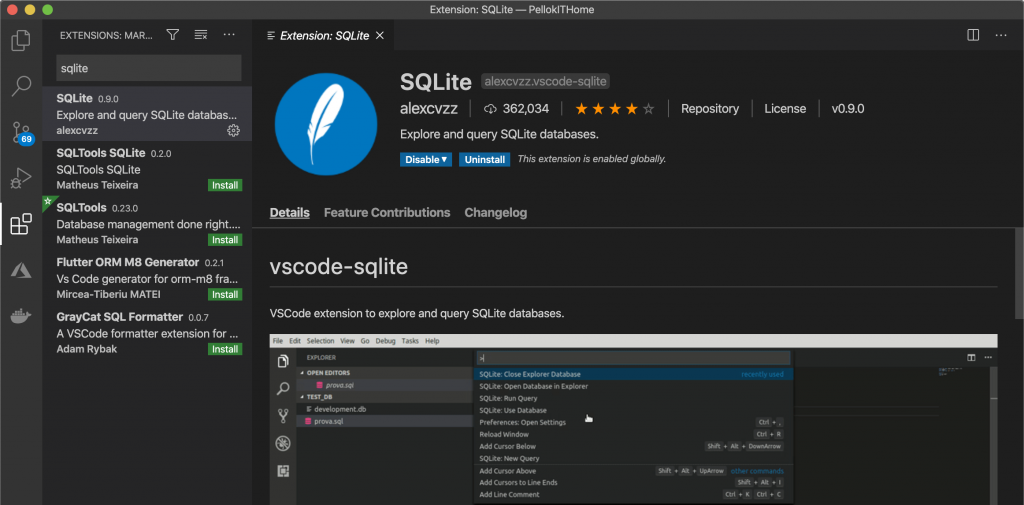Open the Azure view in activity bar
Viewport: 1024px width, 505px height.
21,270
